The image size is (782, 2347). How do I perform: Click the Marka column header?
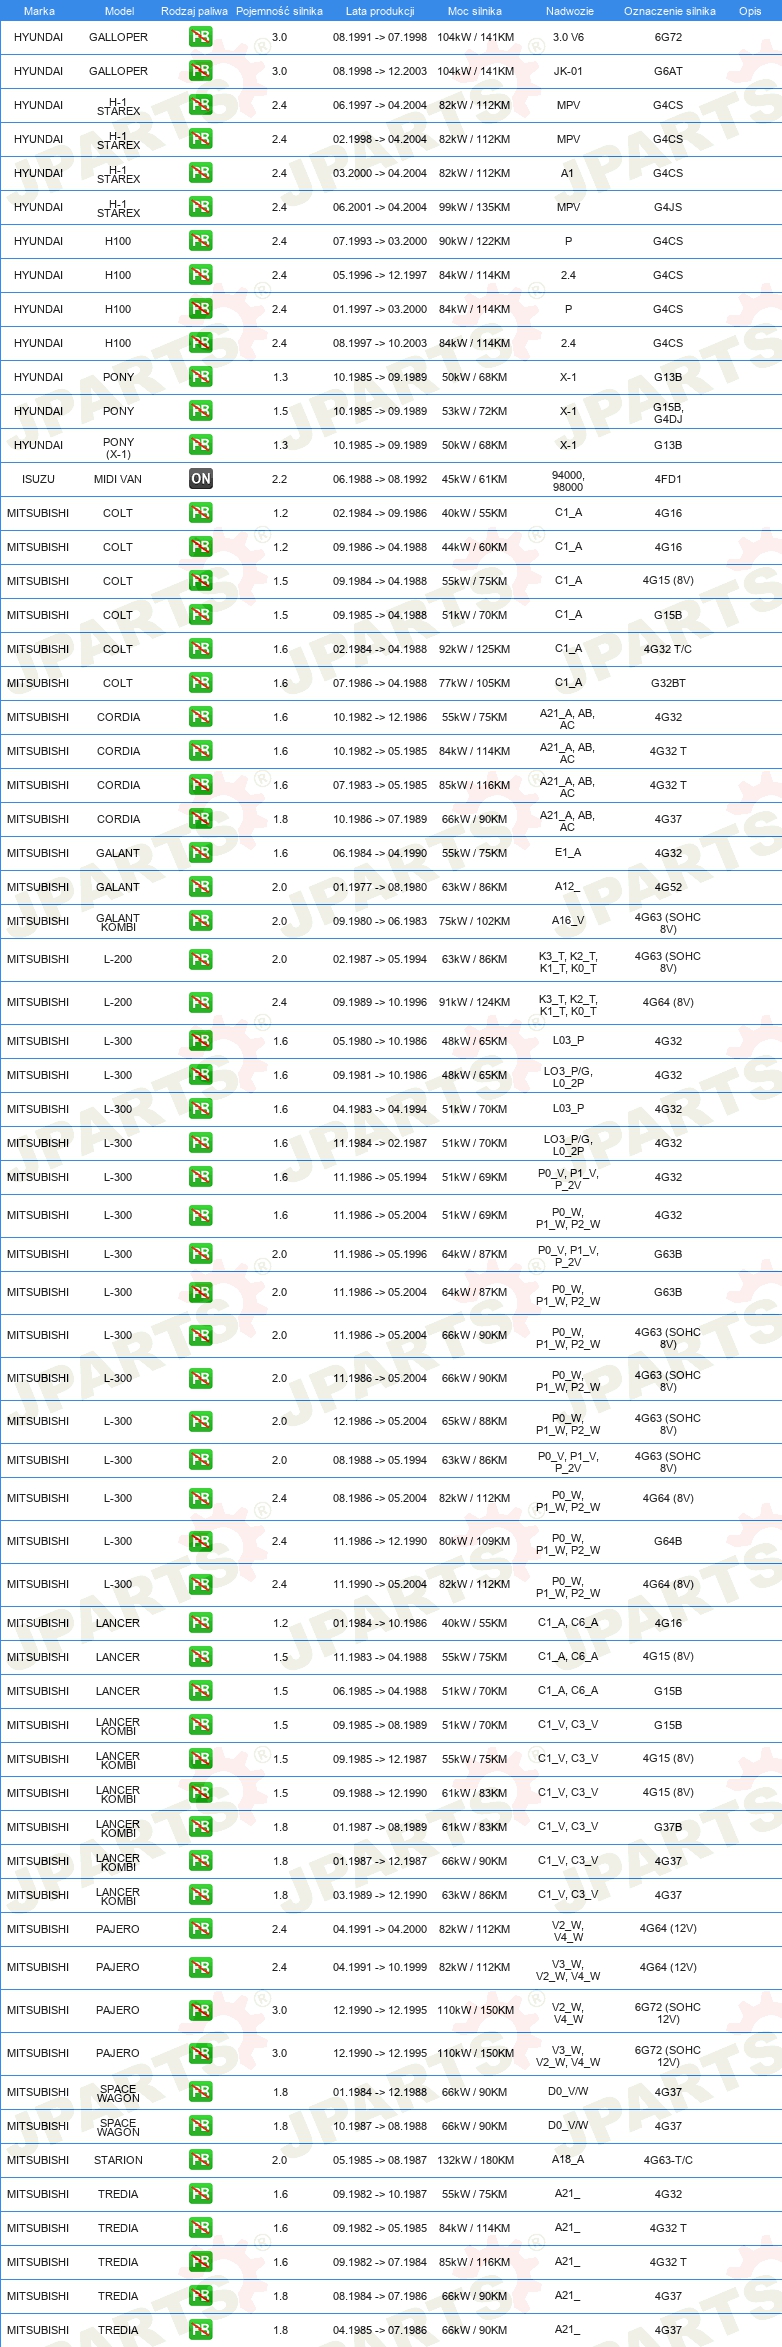click(39, 11)
